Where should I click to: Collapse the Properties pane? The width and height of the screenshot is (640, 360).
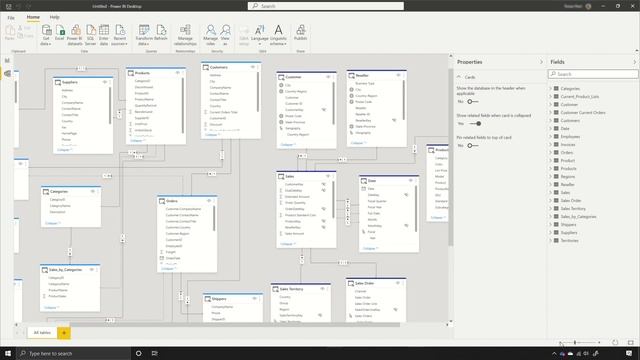541,62
